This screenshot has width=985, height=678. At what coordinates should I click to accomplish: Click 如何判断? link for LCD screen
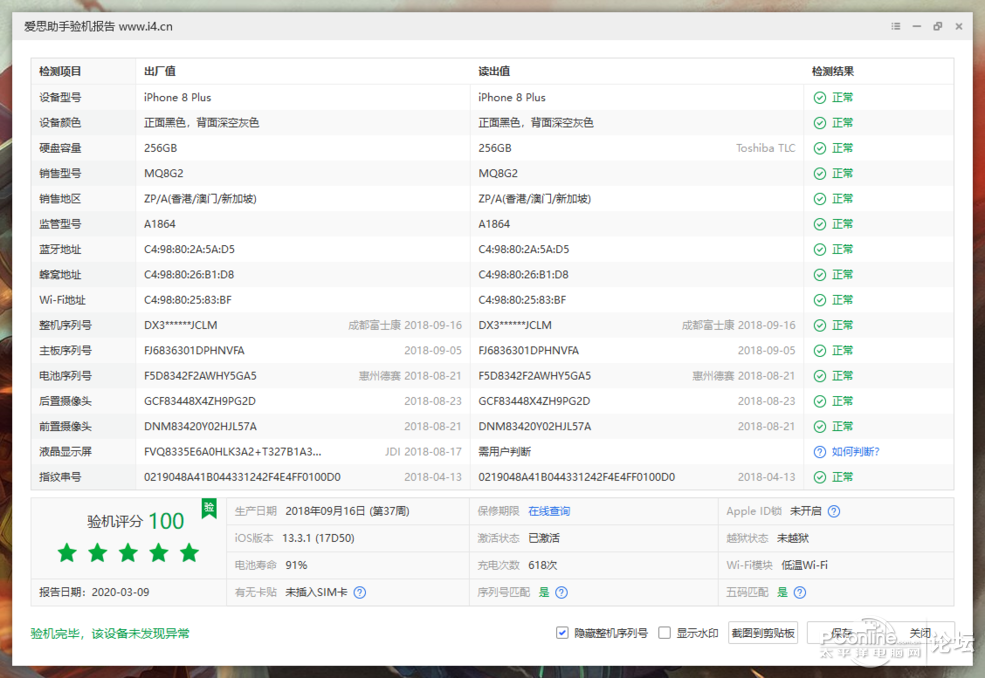(856, 452)
